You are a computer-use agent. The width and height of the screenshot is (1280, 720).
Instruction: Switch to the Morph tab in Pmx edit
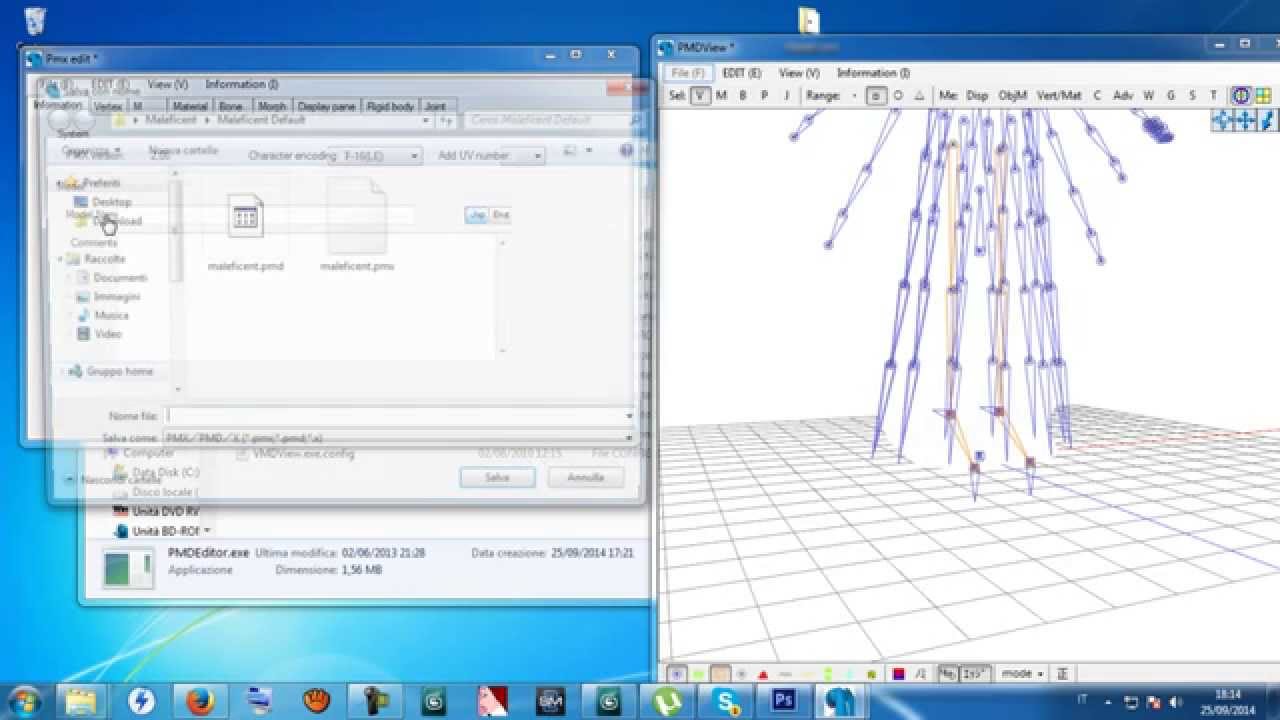coord(272,106)
